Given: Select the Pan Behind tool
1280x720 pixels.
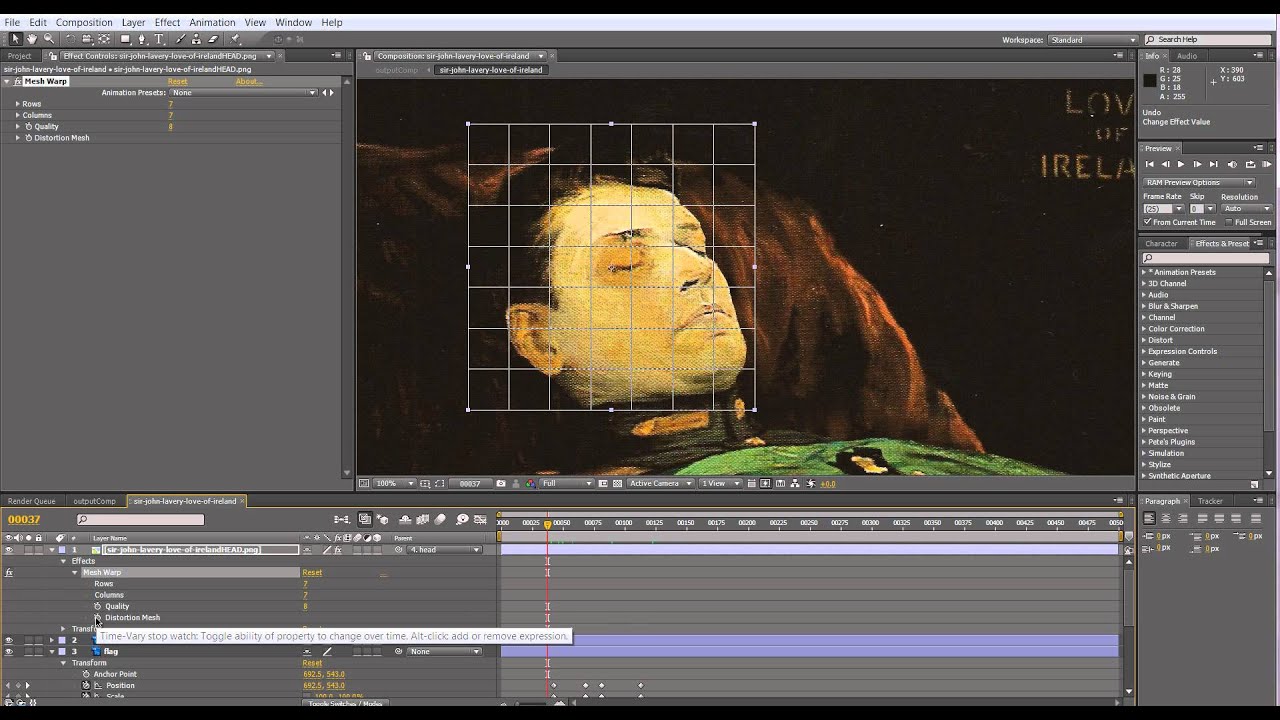Looking at the screenshot, I should point(104,39).
